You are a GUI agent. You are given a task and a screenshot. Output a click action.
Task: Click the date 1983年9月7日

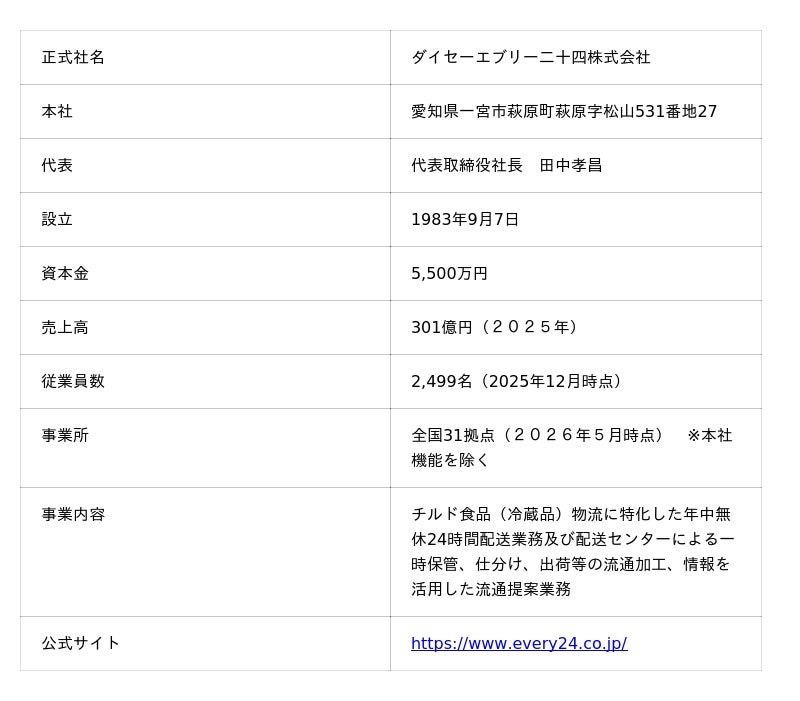pos(465,219)
